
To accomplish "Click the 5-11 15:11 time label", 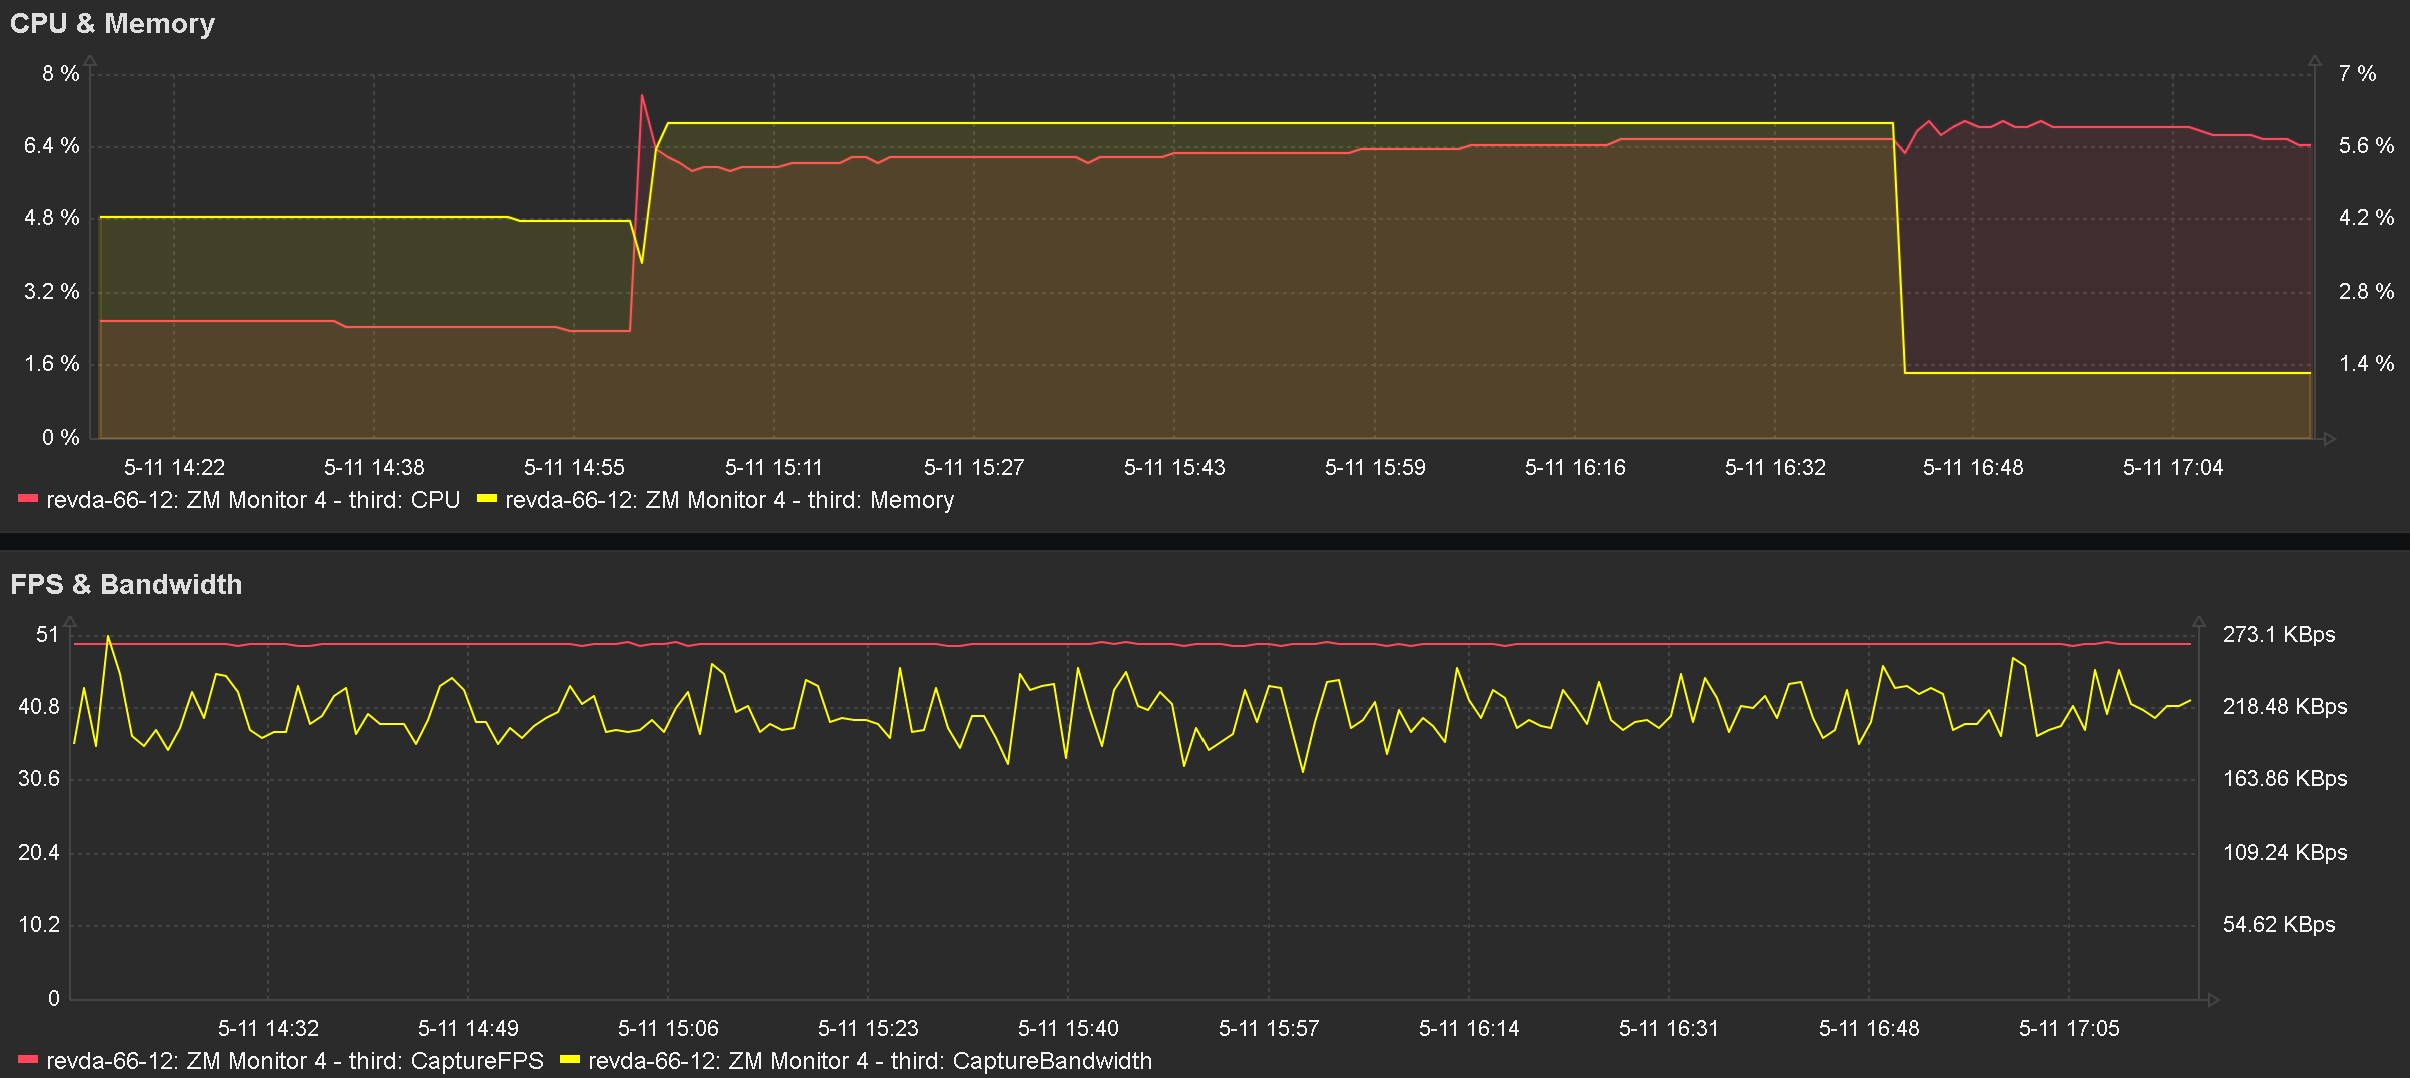I will [x=773, y=468].
